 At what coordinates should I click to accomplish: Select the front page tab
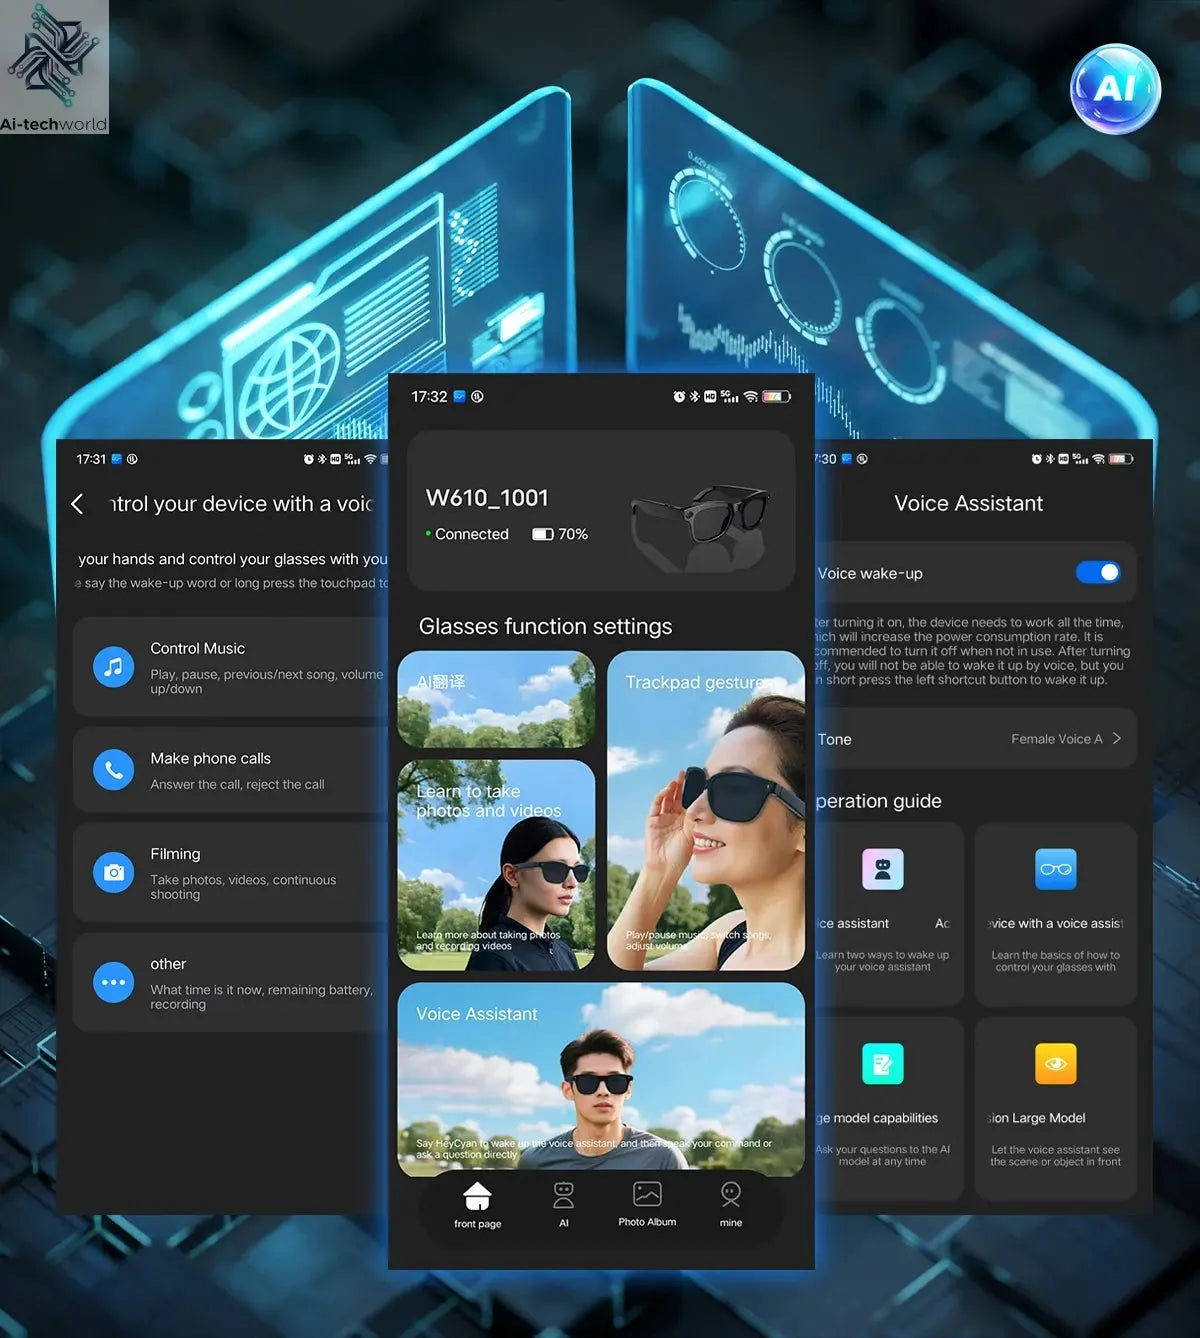[x=478, y=1196]
